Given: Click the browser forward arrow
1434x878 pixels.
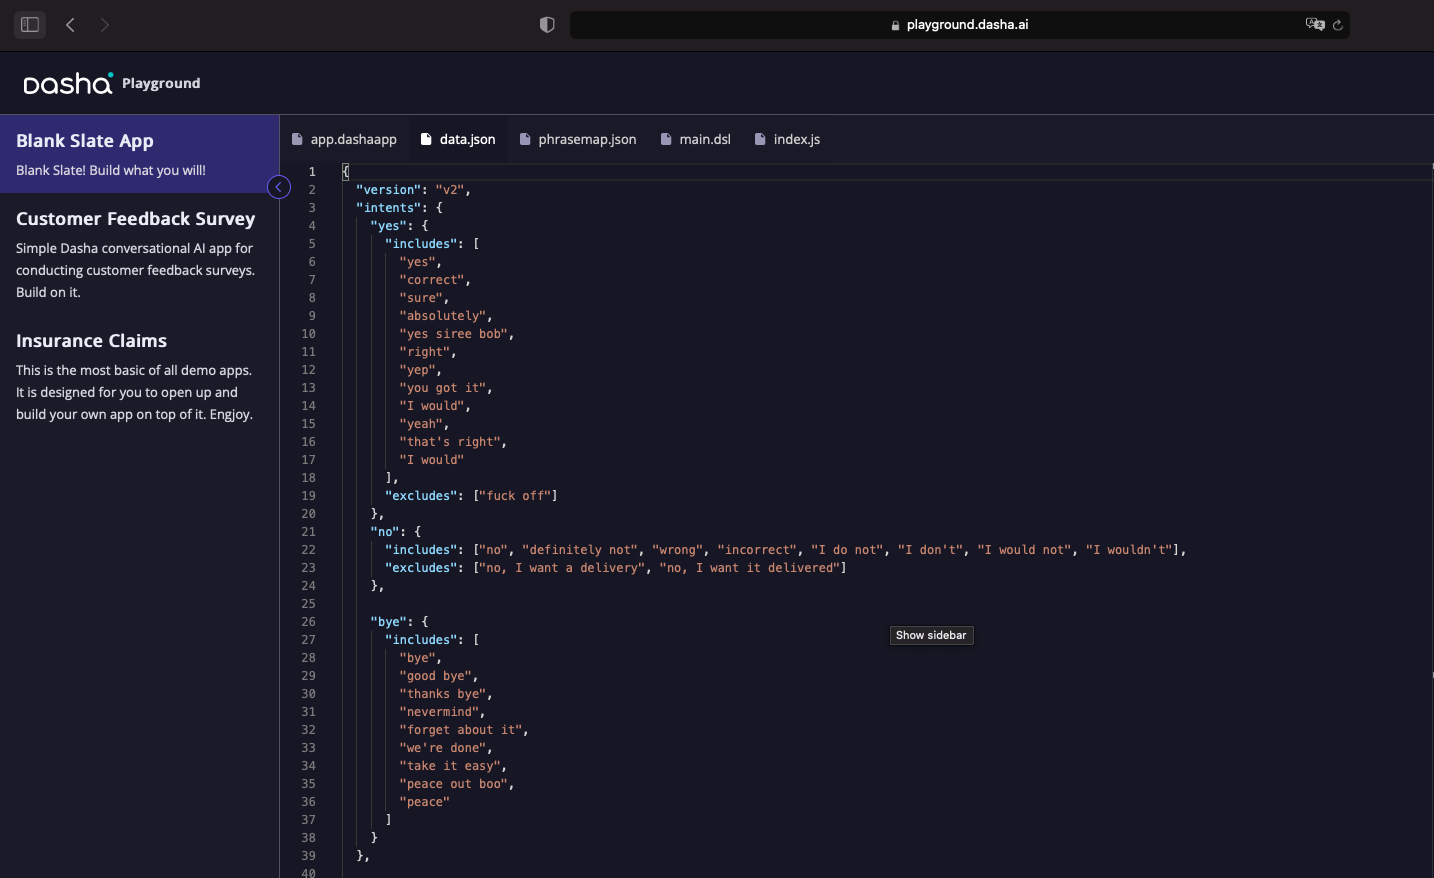Looking at the screenshot, I should click(105, 25).
